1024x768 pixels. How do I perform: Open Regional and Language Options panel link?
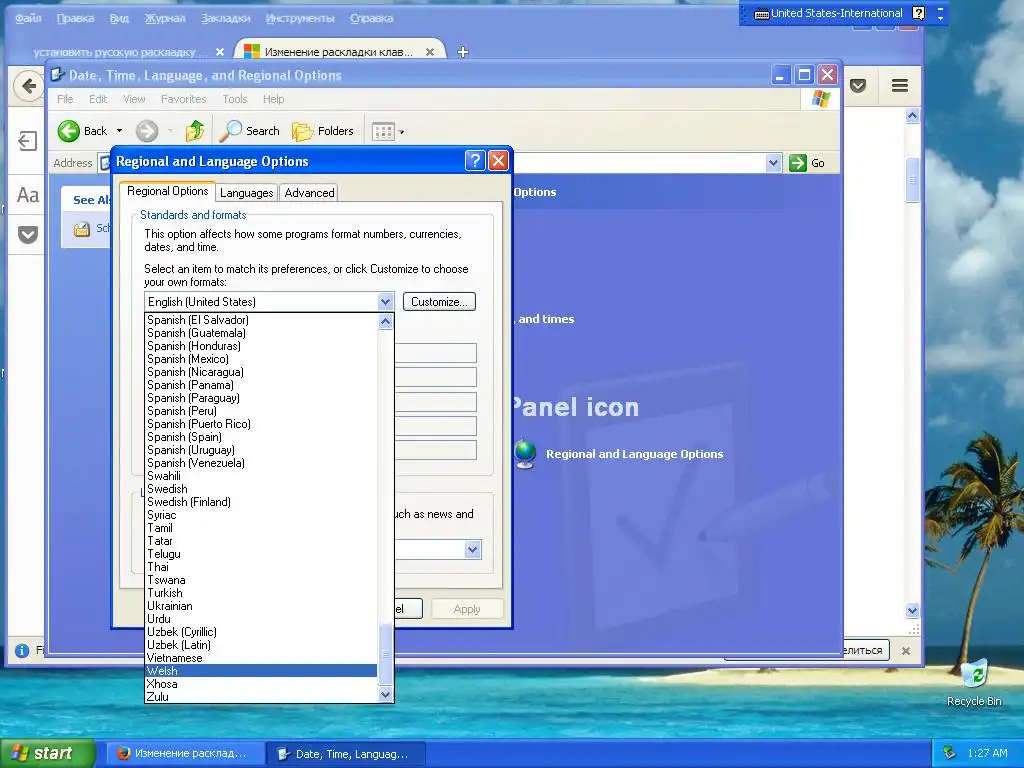(x=634, y=454)
